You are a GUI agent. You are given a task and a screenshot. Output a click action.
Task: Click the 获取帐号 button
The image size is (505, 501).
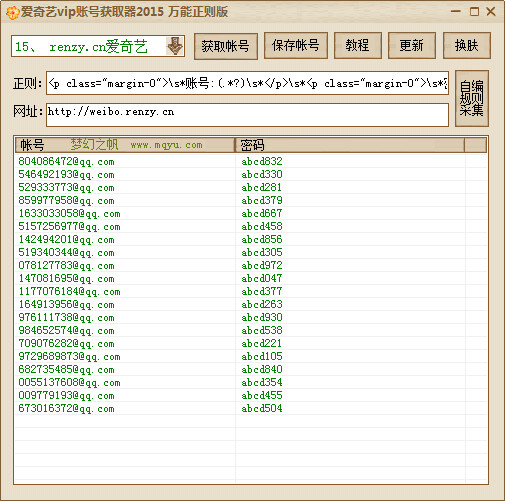tap(226, 46)
